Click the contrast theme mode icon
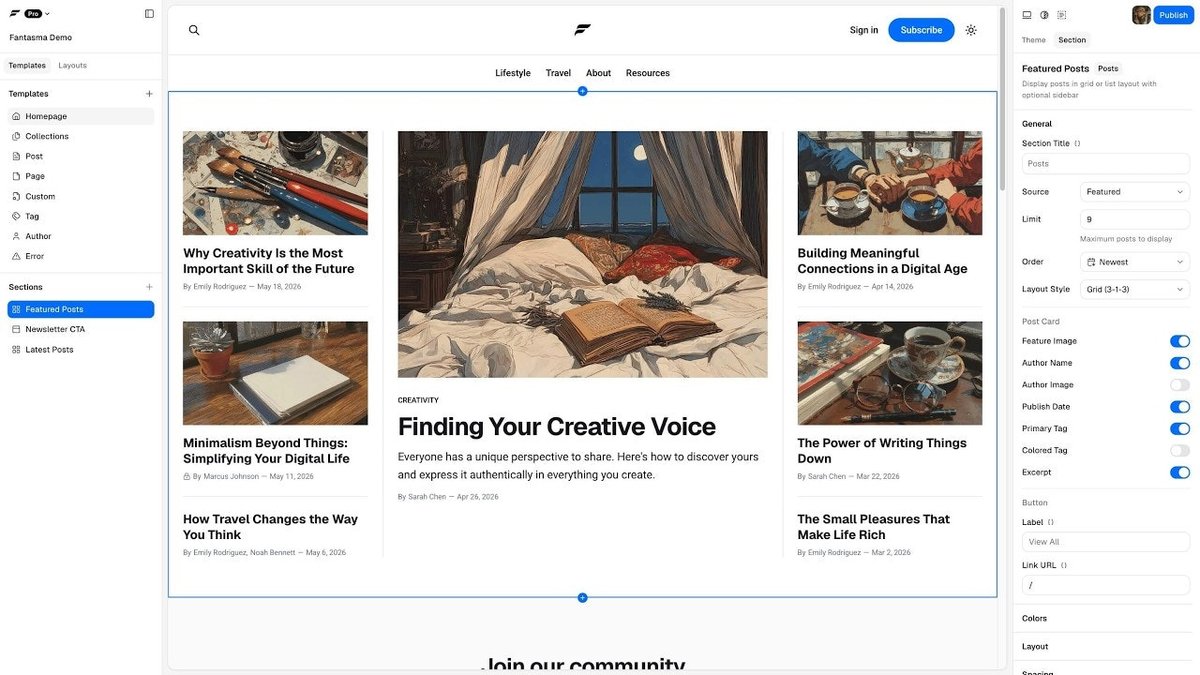 coord(1044,15)
